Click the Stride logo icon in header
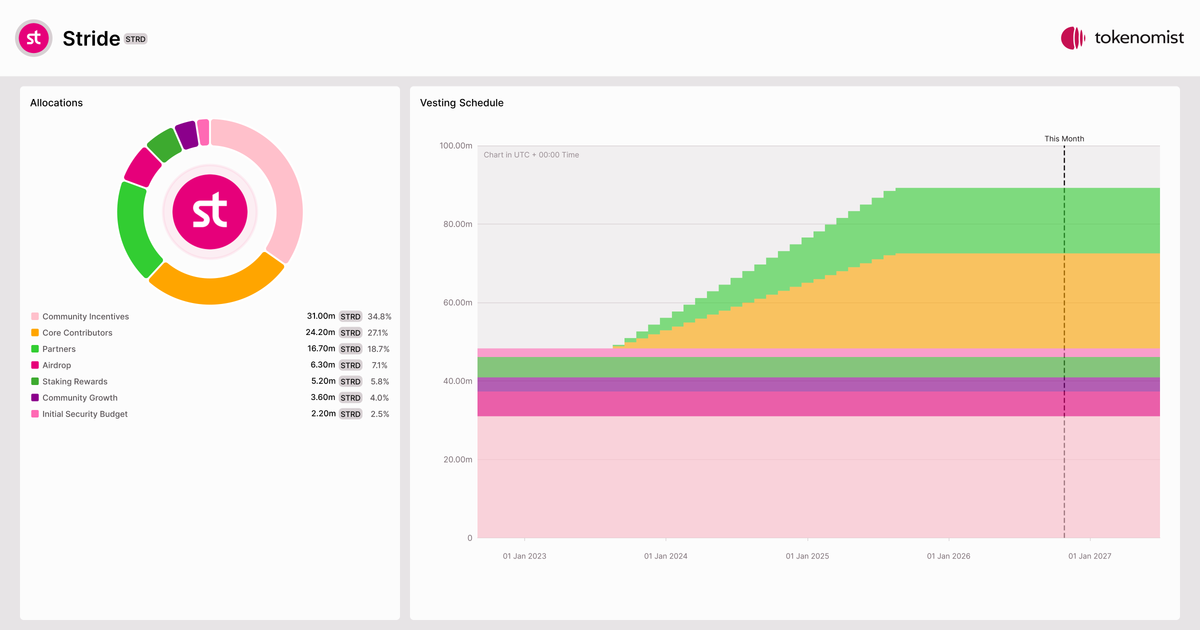The height and width of the screenshot is (630, 1200). [34, 38]
